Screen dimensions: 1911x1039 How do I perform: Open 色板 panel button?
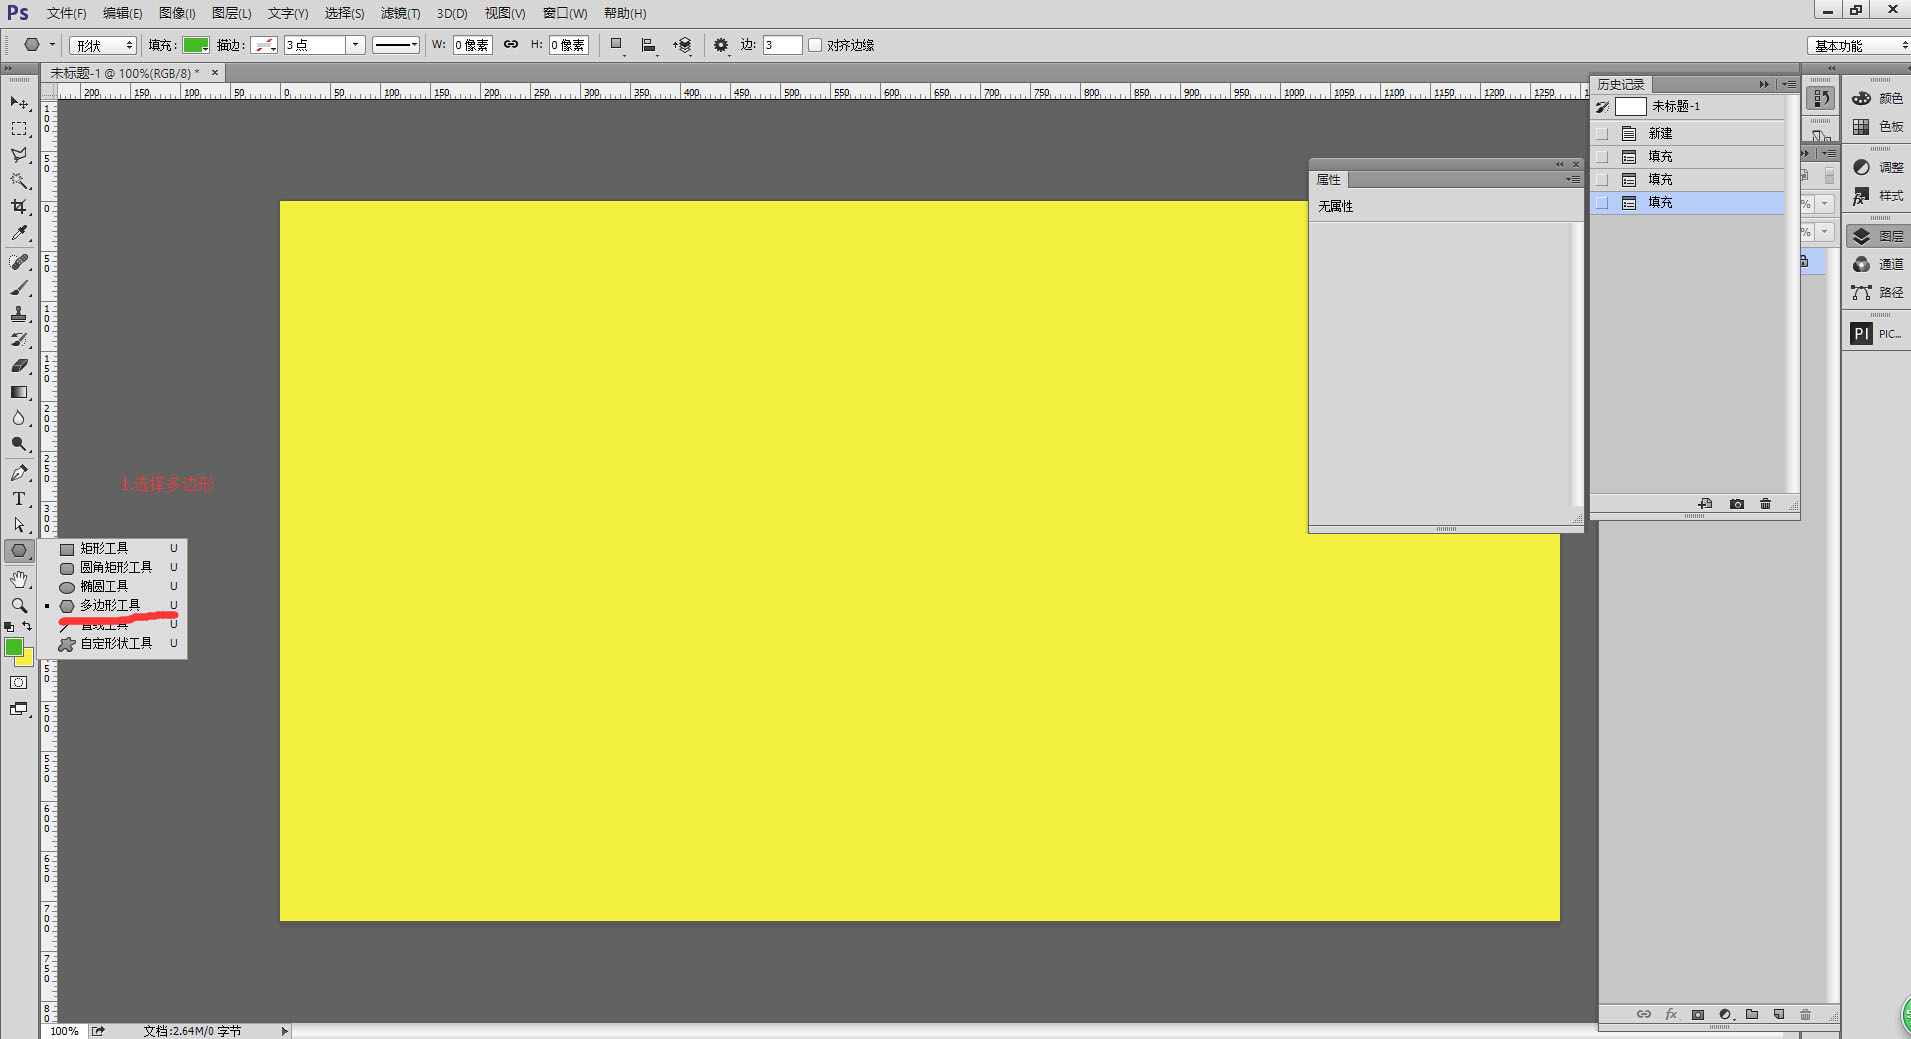coord(1877,126)
